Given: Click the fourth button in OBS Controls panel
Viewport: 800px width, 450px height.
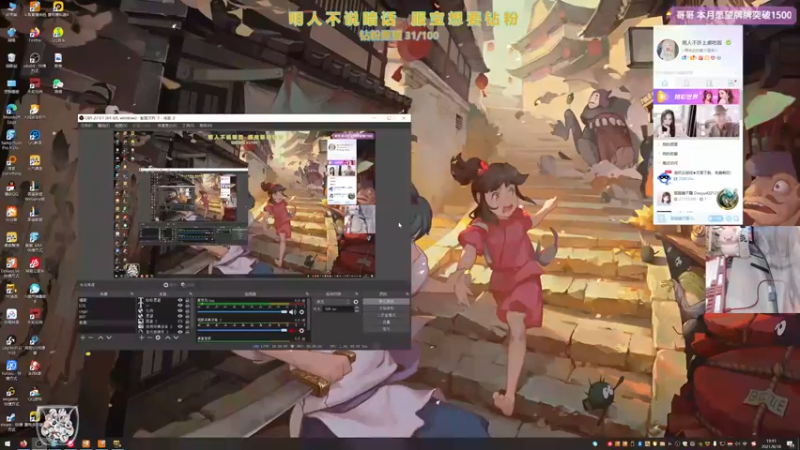Looking at the screenshot, I should pyautogui.click(x=386, y=322).
